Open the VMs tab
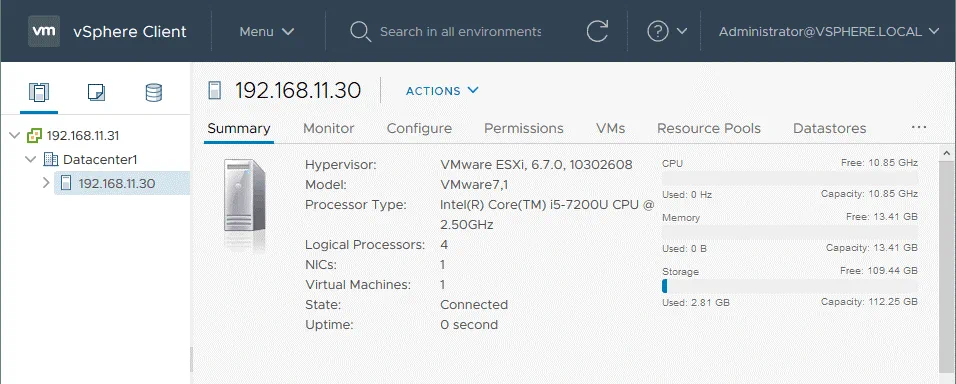Screen dimensions: 956x384 coord(610,129)
